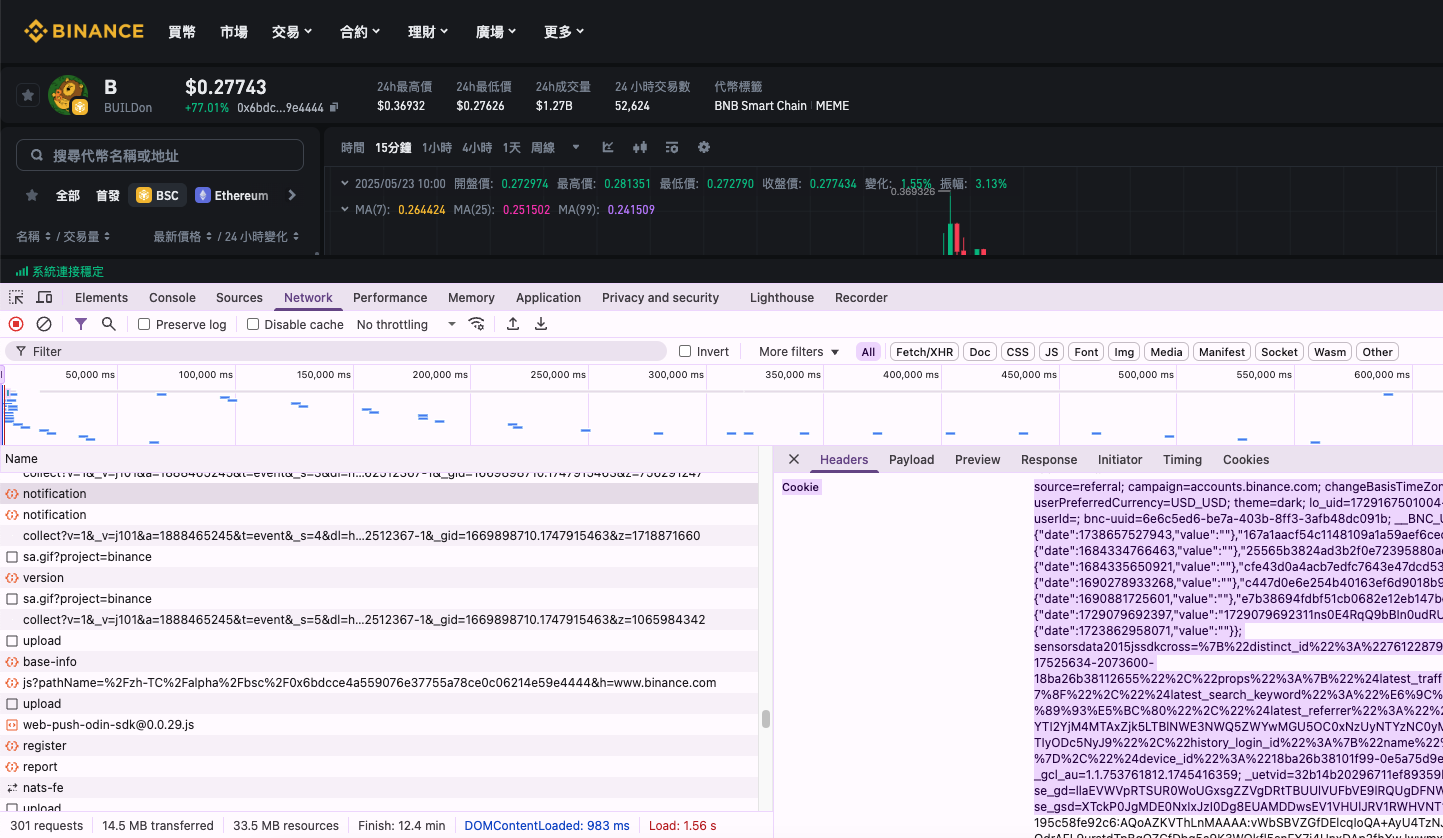Screen dimensions: 1443x838
Task: Select the BSC chain filter
Action: (158, 195)
